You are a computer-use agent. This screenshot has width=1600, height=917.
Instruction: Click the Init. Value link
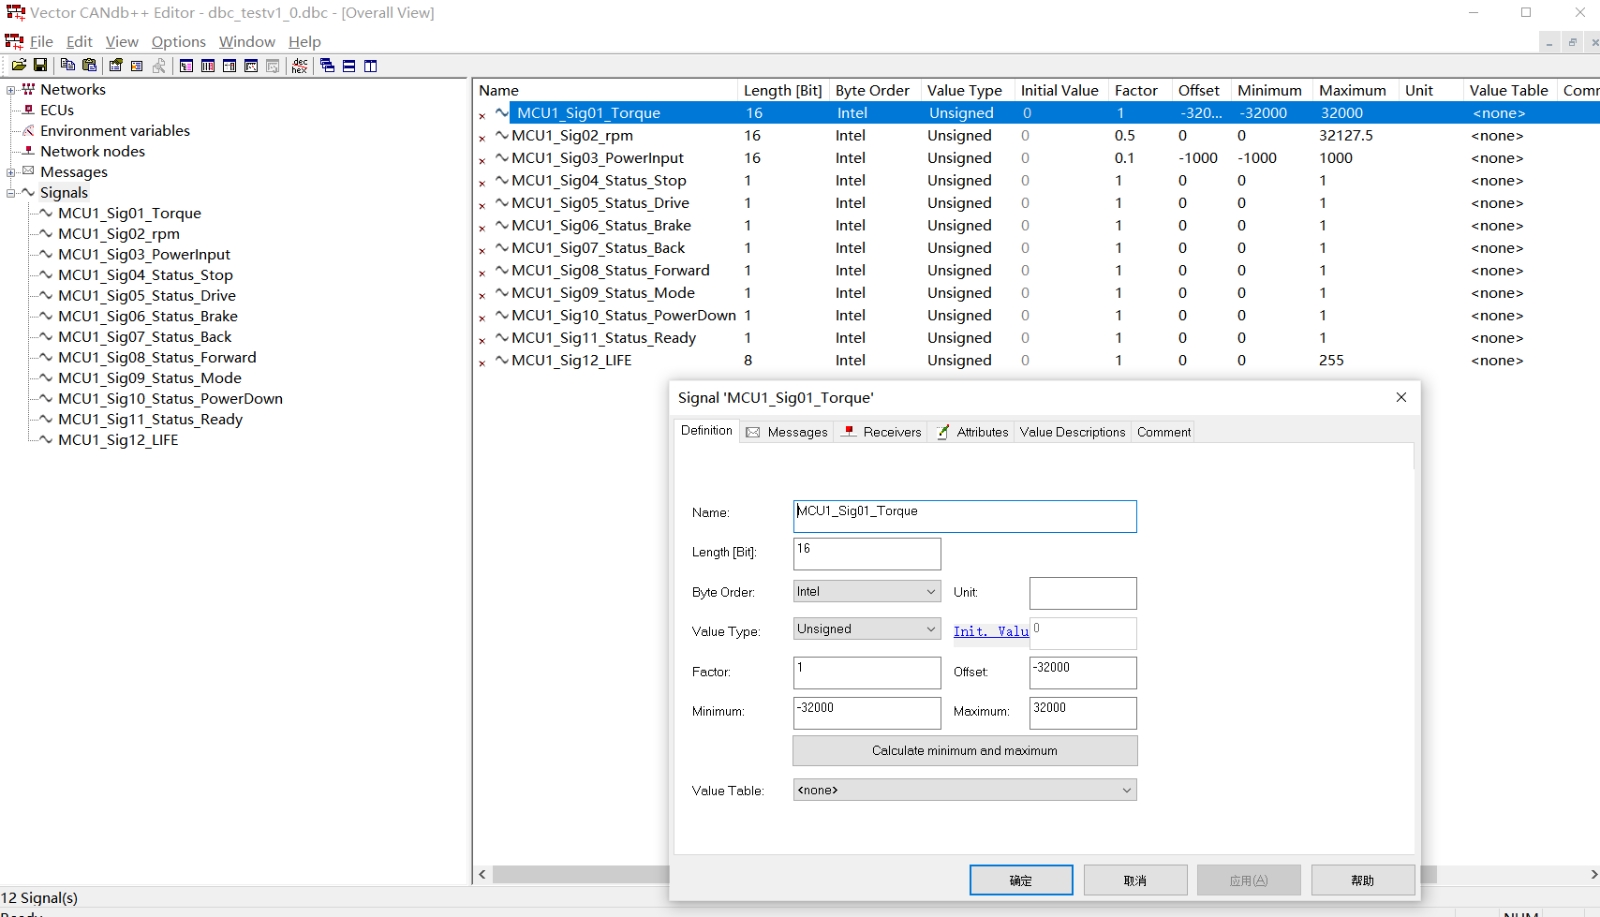[990, 632]
